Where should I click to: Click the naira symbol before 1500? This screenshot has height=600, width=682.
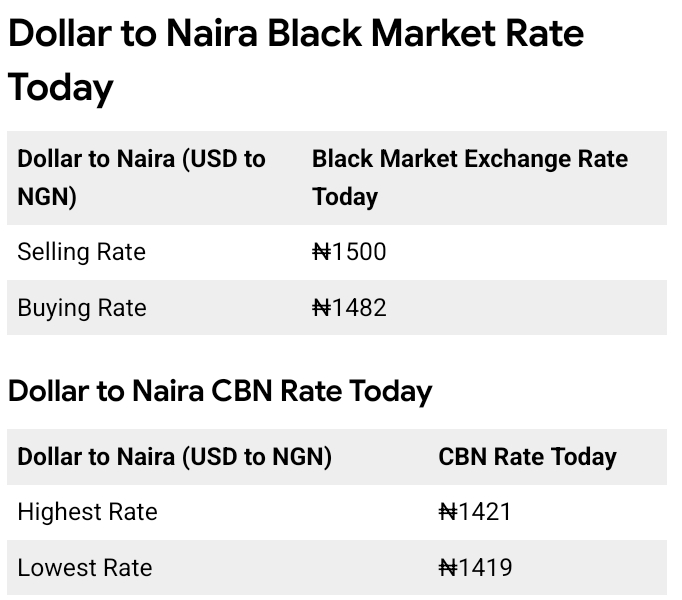tap(321, 252)
